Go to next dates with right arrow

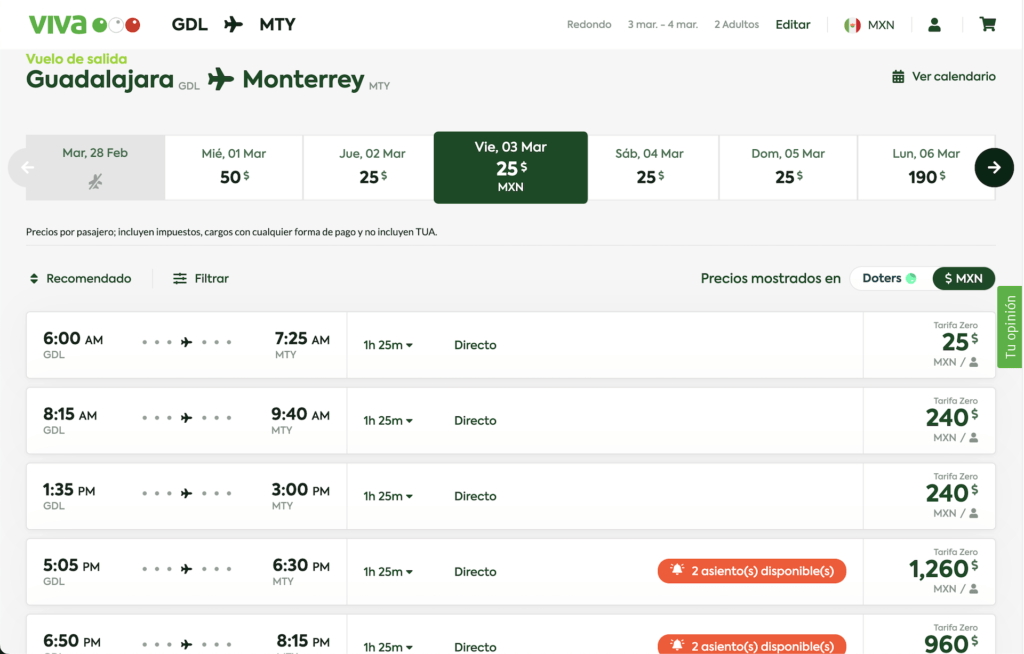994,168
